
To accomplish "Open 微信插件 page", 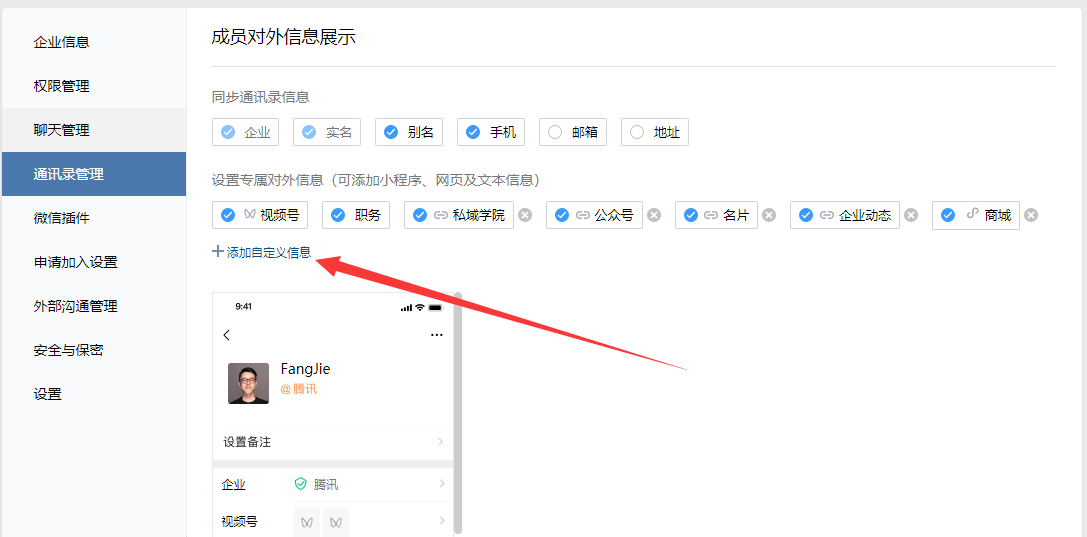I will [94, 218].
